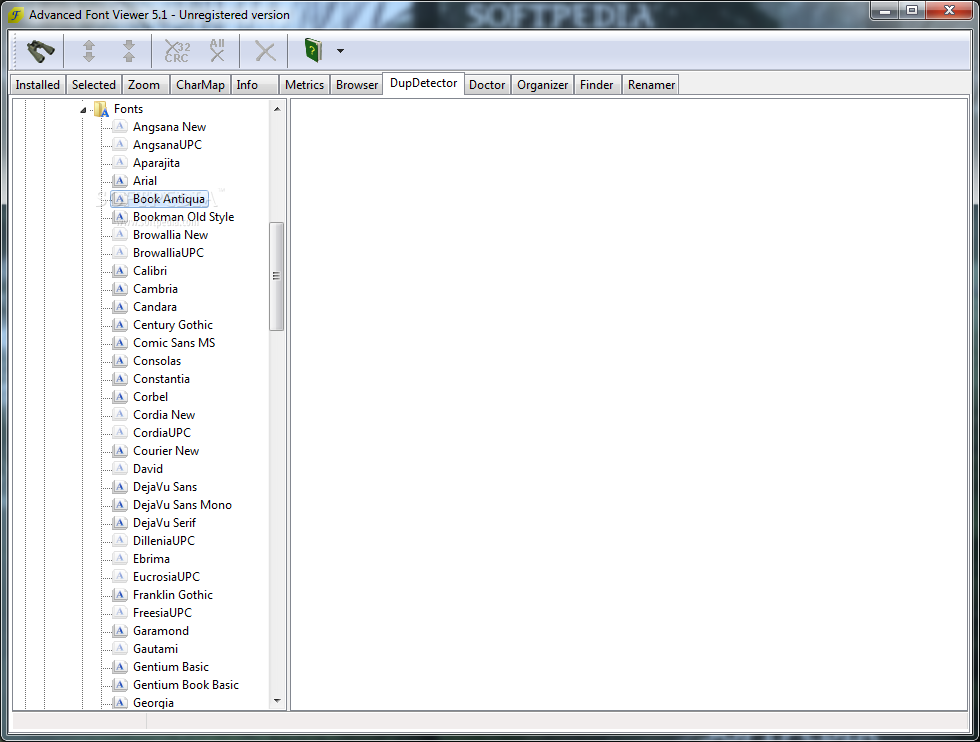The image size is (980, 742).
Task: Switch to the Installed tab
Action: pyautogui.click(x=38, y=84)
